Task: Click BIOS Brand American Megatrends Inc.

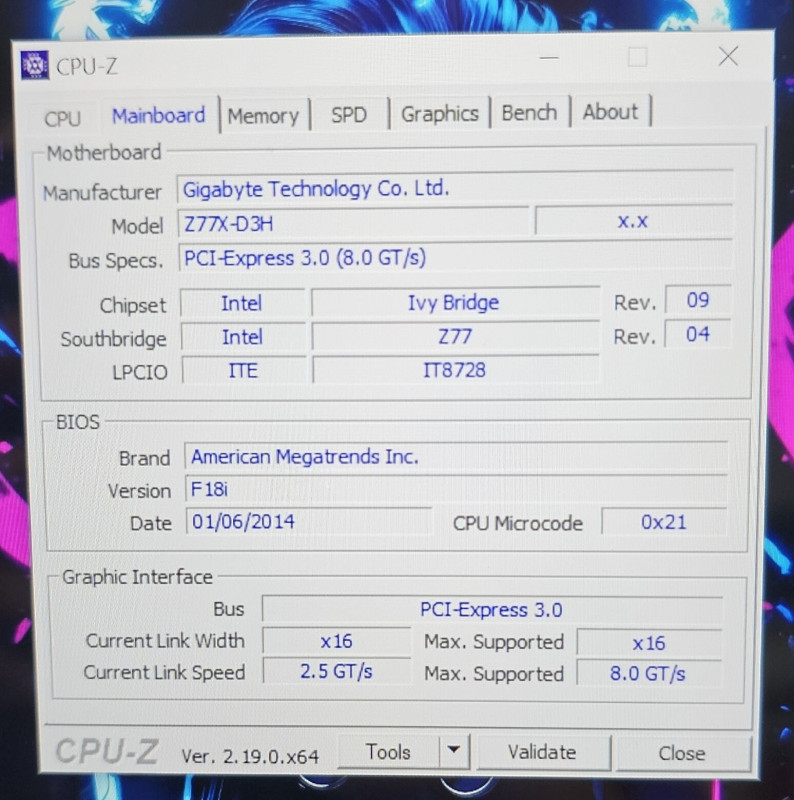Action: pos(456,456)
